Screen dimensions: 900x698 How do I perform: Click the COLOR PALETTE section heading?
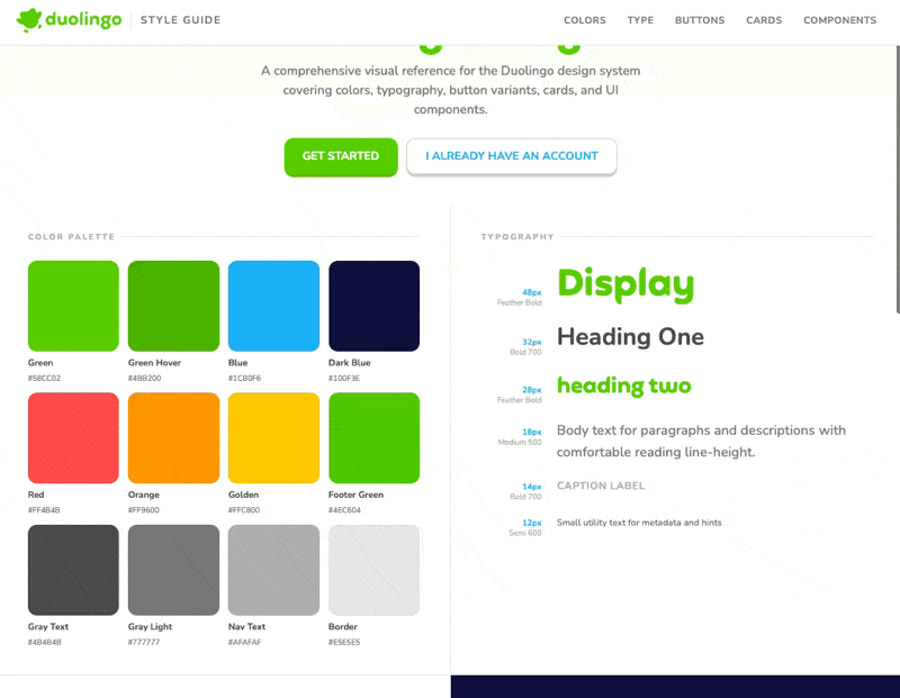pyautogui.click(x=71, y=236)
